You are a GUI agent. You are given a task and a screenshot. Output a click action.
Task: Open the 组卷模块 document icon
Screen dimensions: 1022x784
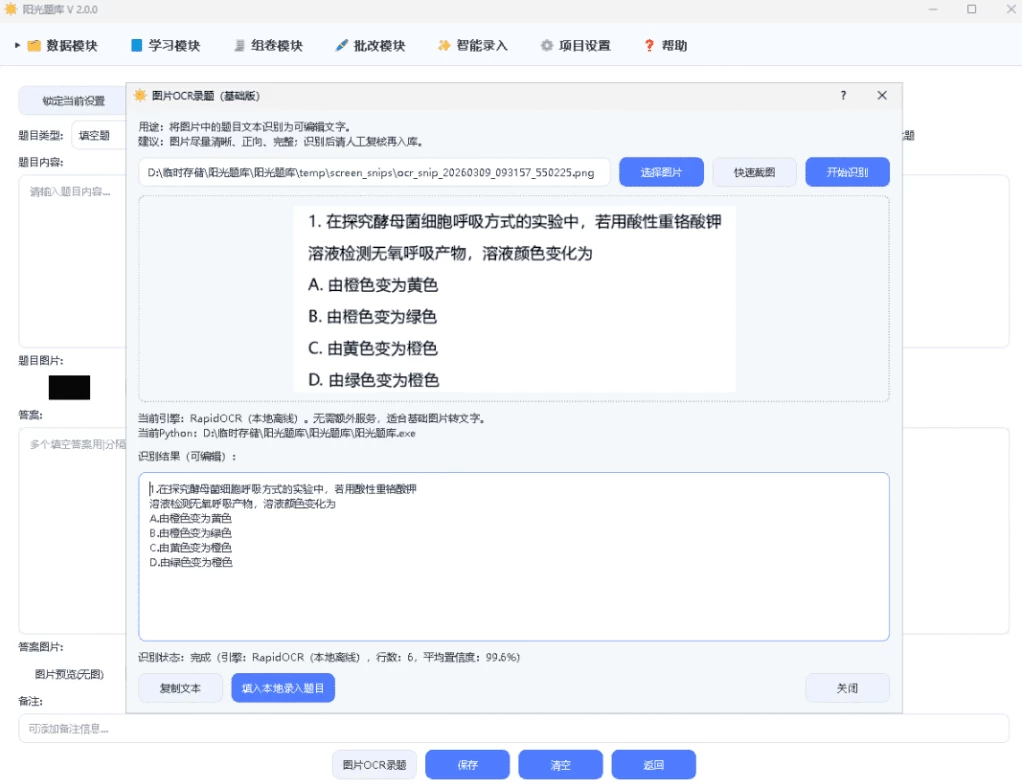(x=238, y=44)
